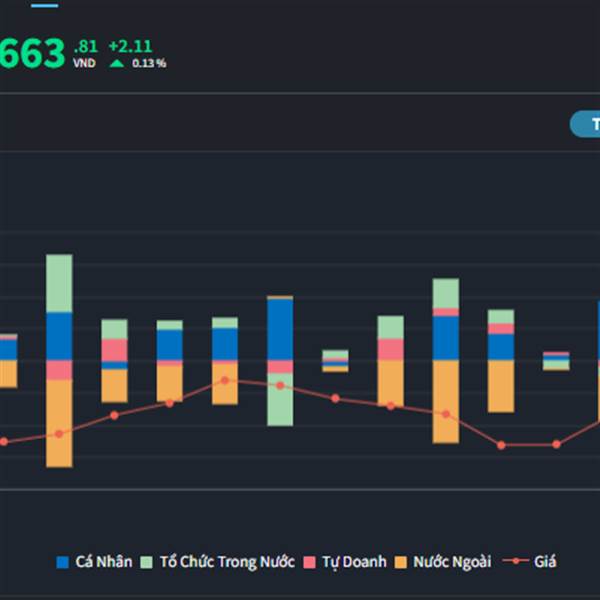Toggle the Tự Doanh series label
Screen dimensions: 600x600
(353, 562)
